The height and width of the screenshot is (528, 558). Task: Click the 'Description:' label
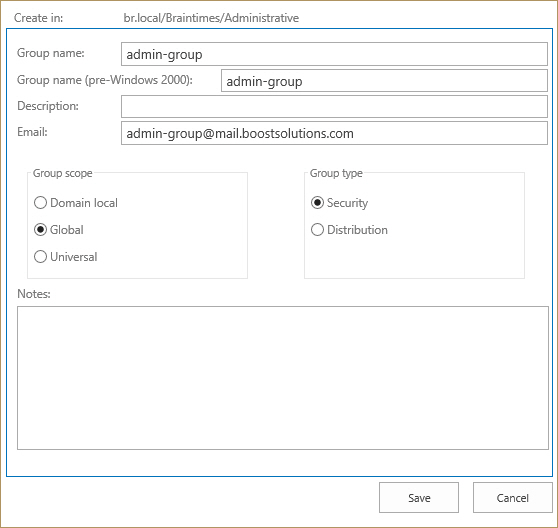tap(48, 106)
